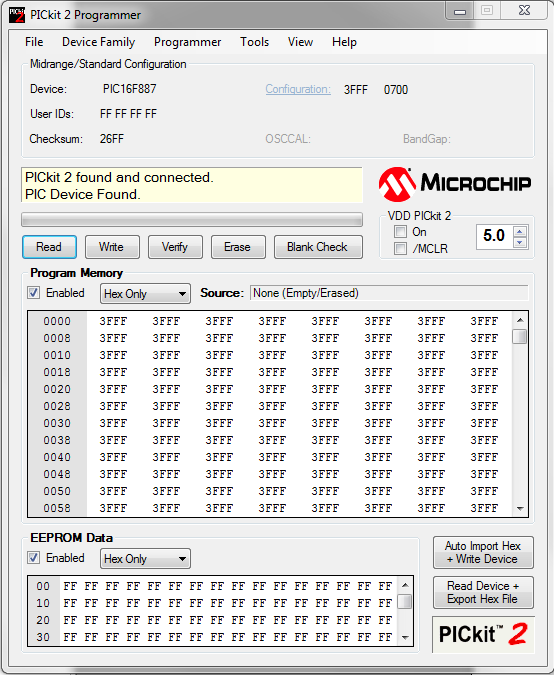554x675 pixels.
Task: Click EEPROM row address 00
Action: 43,586
